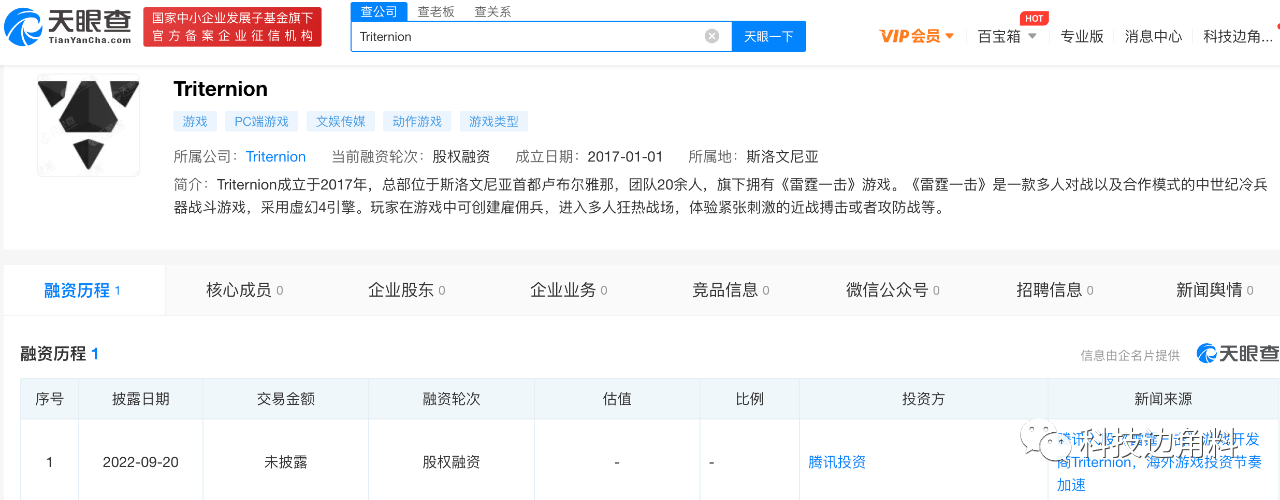Select the 融资历程 tab
The height and width of the screenshot is (500, 1280).
(82, 290)
